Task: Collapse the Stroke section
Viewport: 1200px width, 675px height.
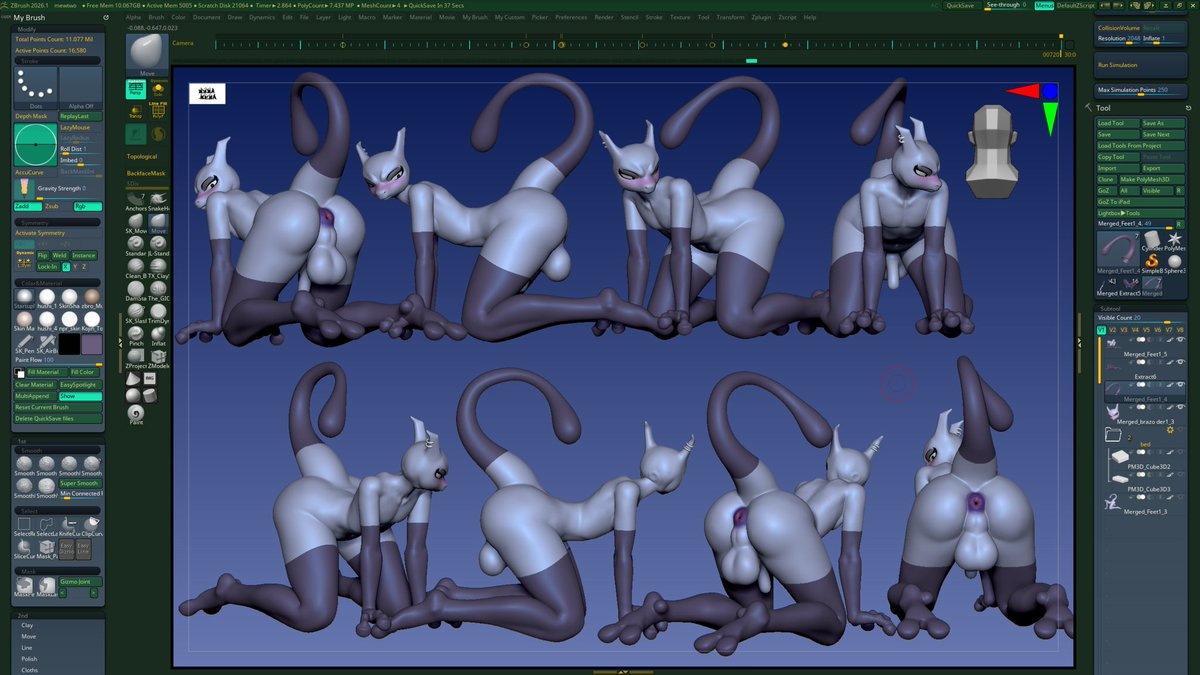Action: tap(58, 61)
